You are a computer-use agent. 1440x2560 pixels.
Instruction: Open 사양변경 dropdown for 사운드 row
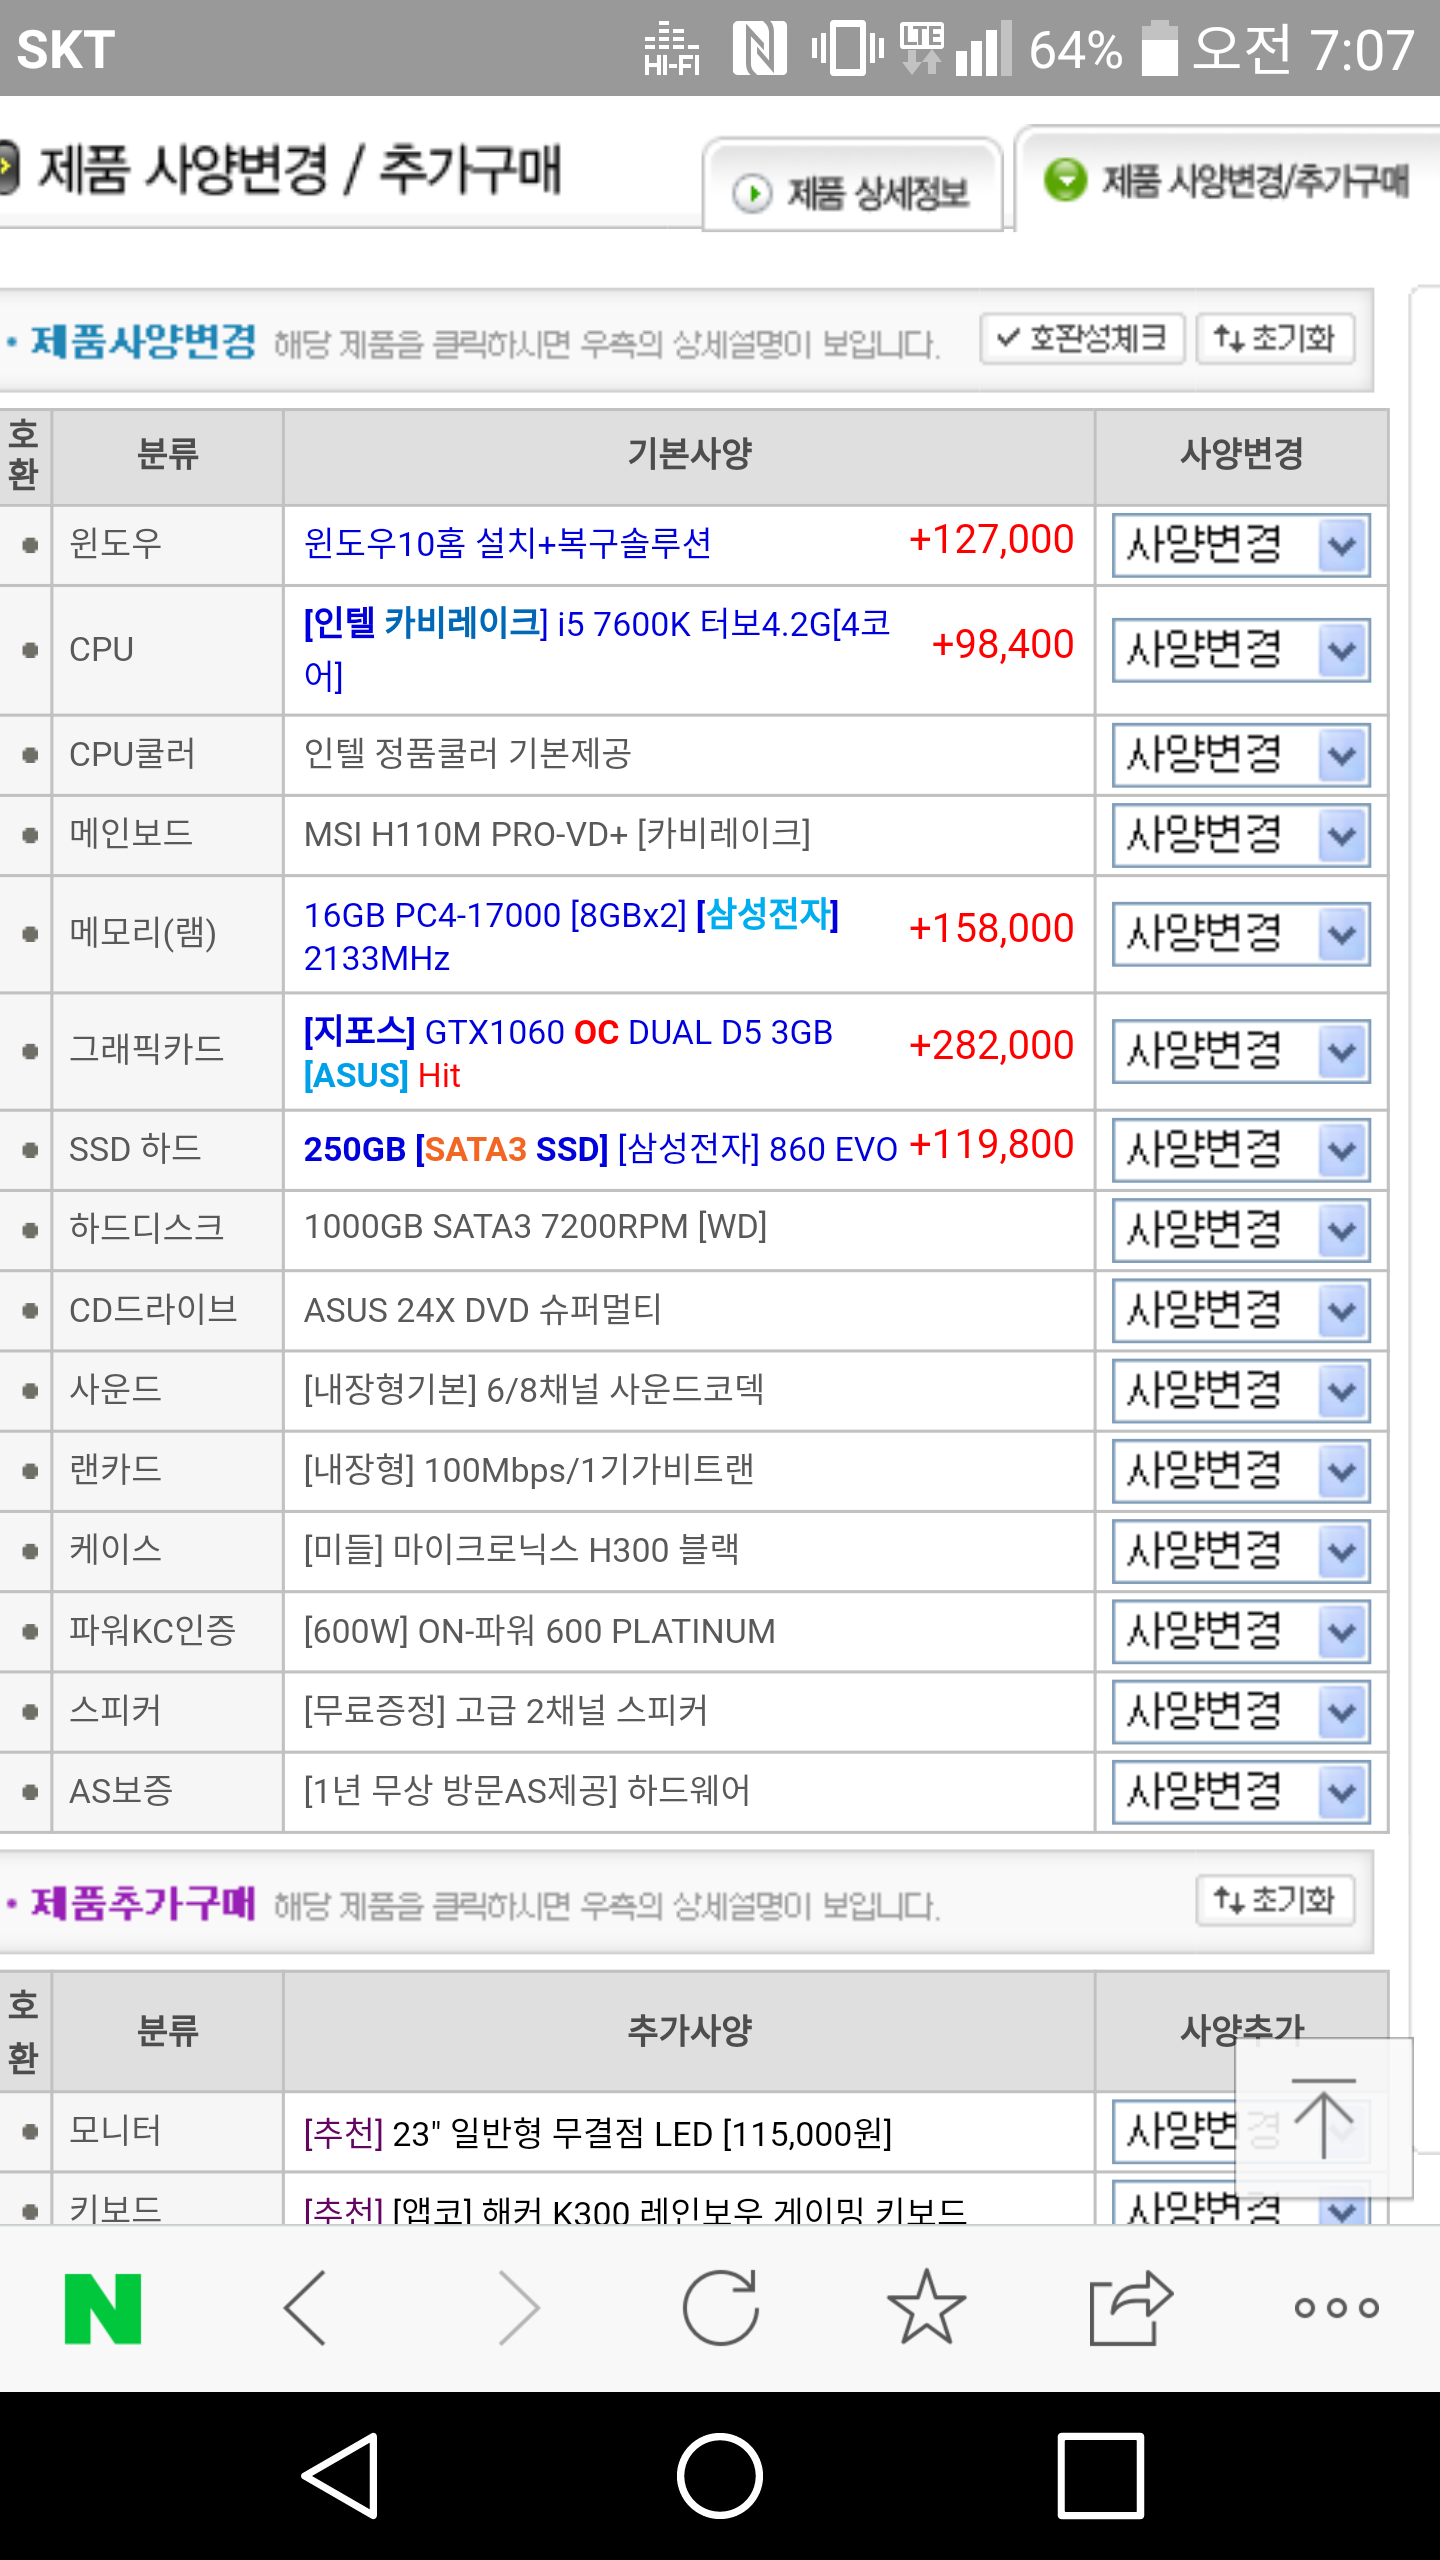pos(1241,1391)
